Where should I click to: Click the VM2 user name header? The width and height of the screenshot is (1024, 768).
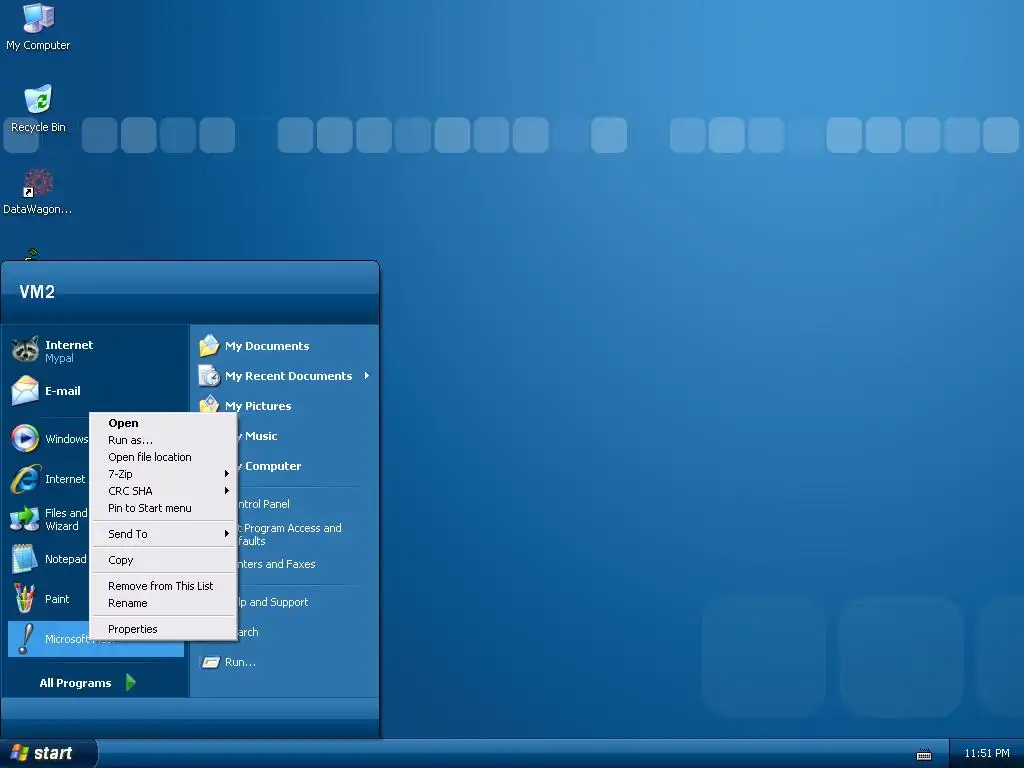click(x=37, y=291)
